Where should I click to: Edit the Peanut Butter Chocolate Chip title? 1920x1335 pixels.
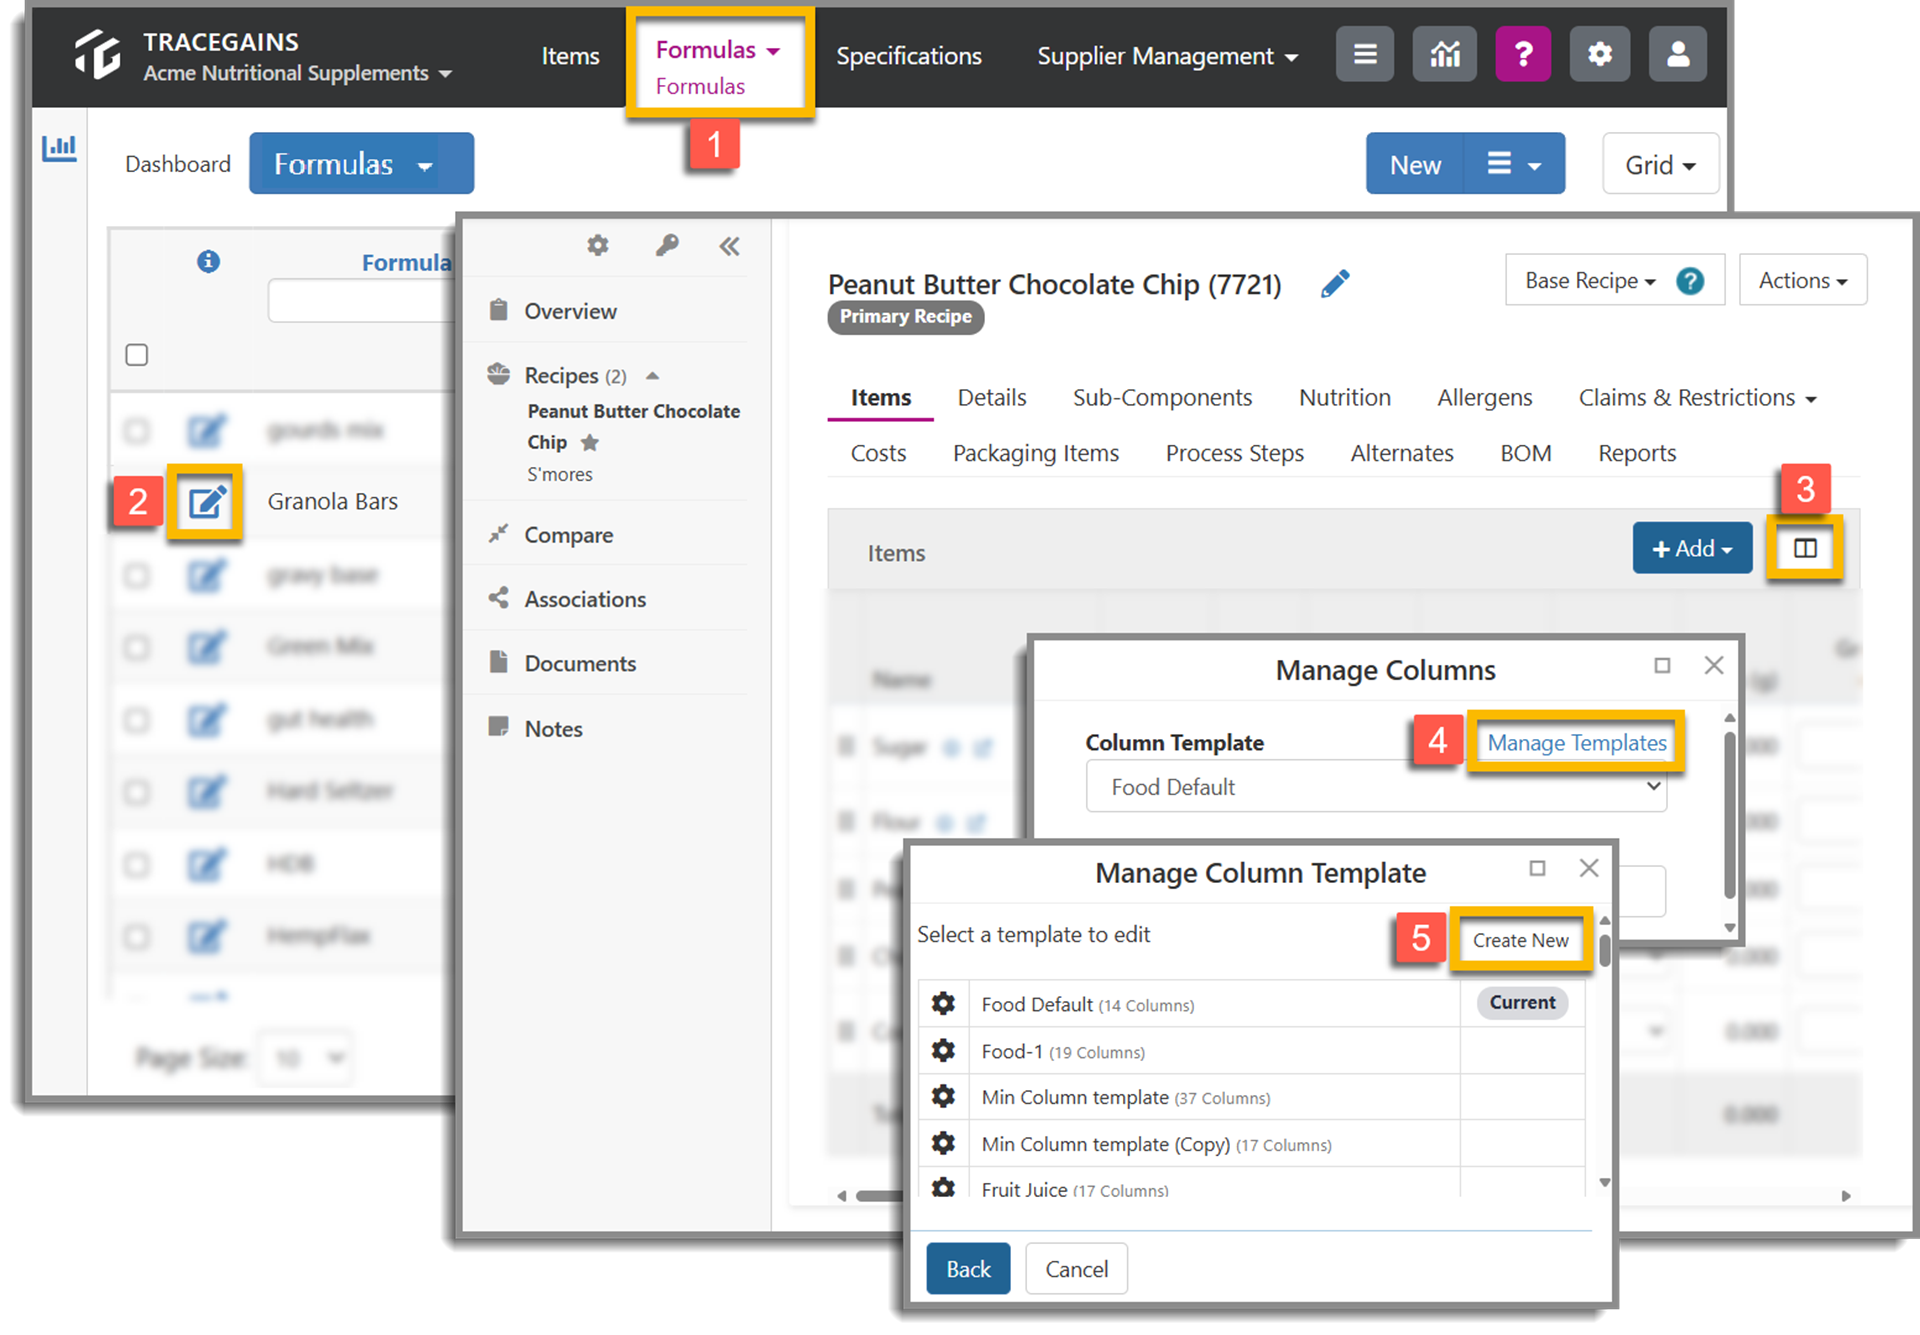1335,283
